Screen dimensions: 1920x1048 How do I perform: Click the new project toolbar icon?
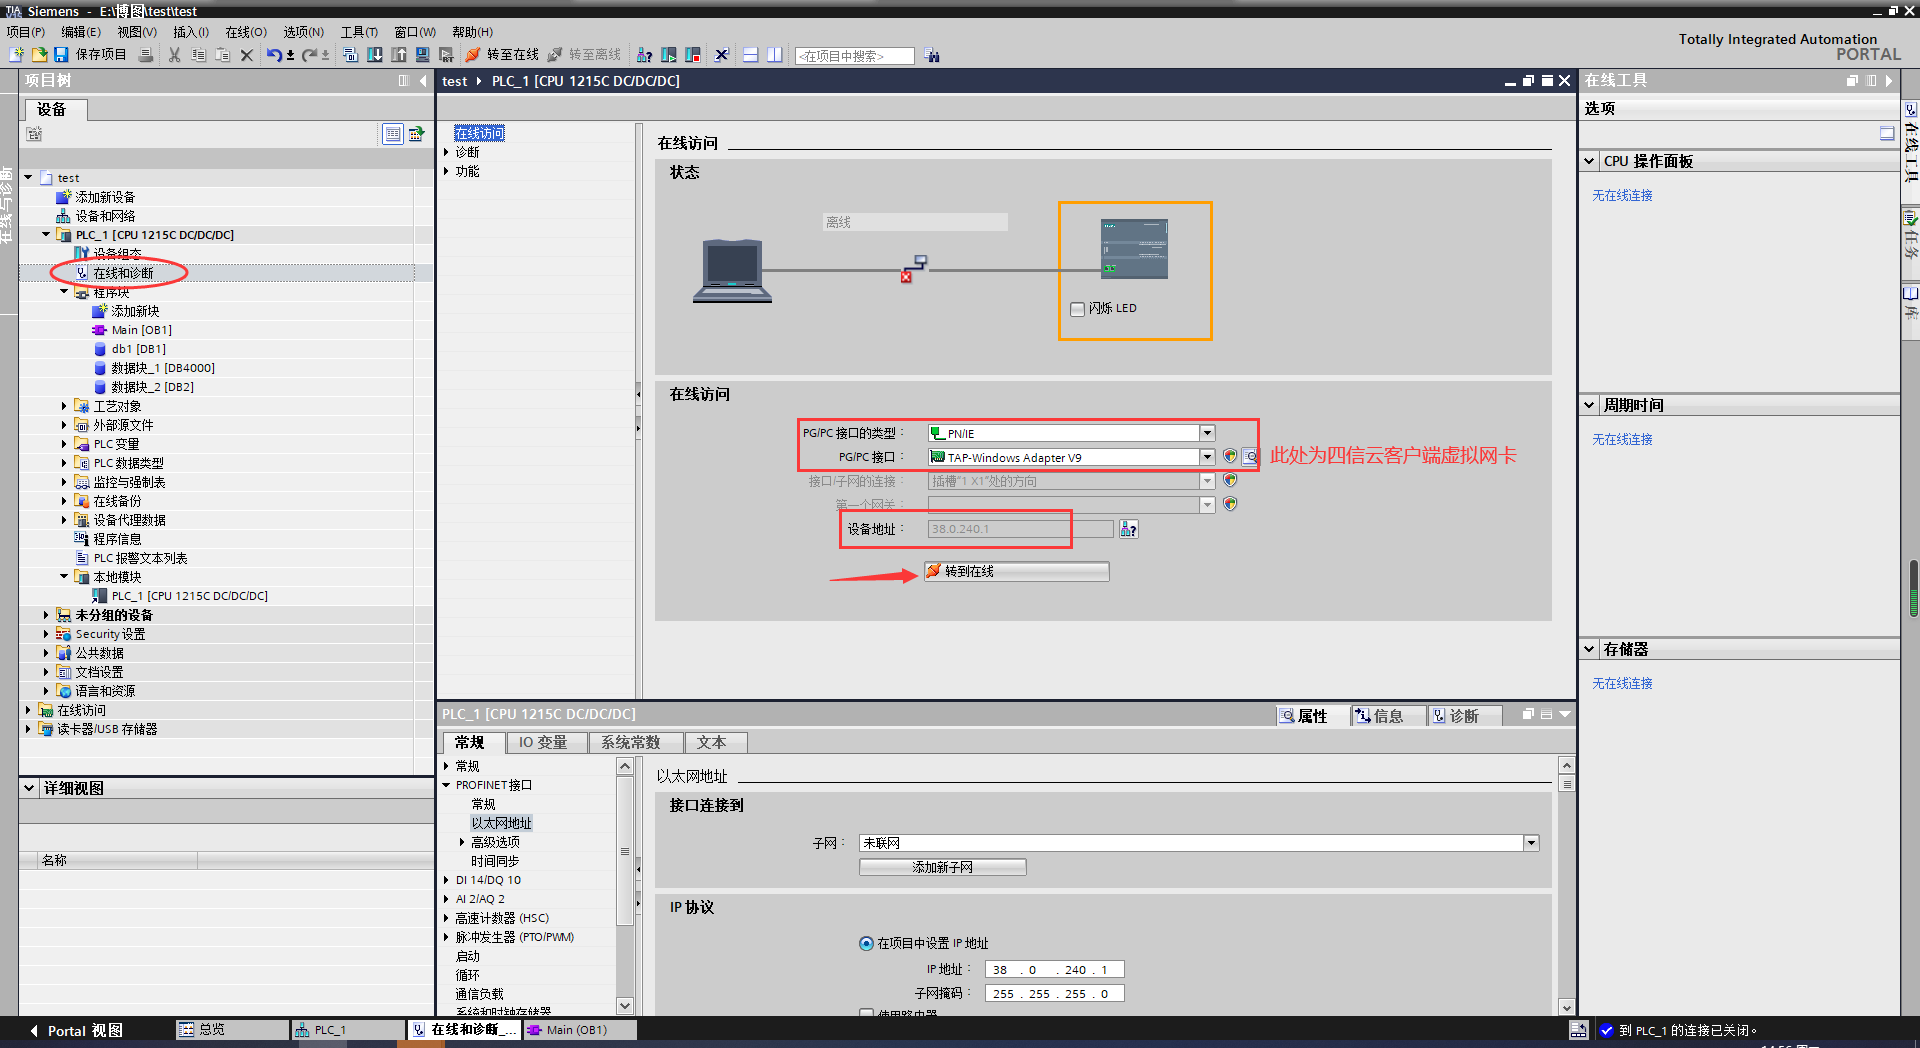(17, 55)
